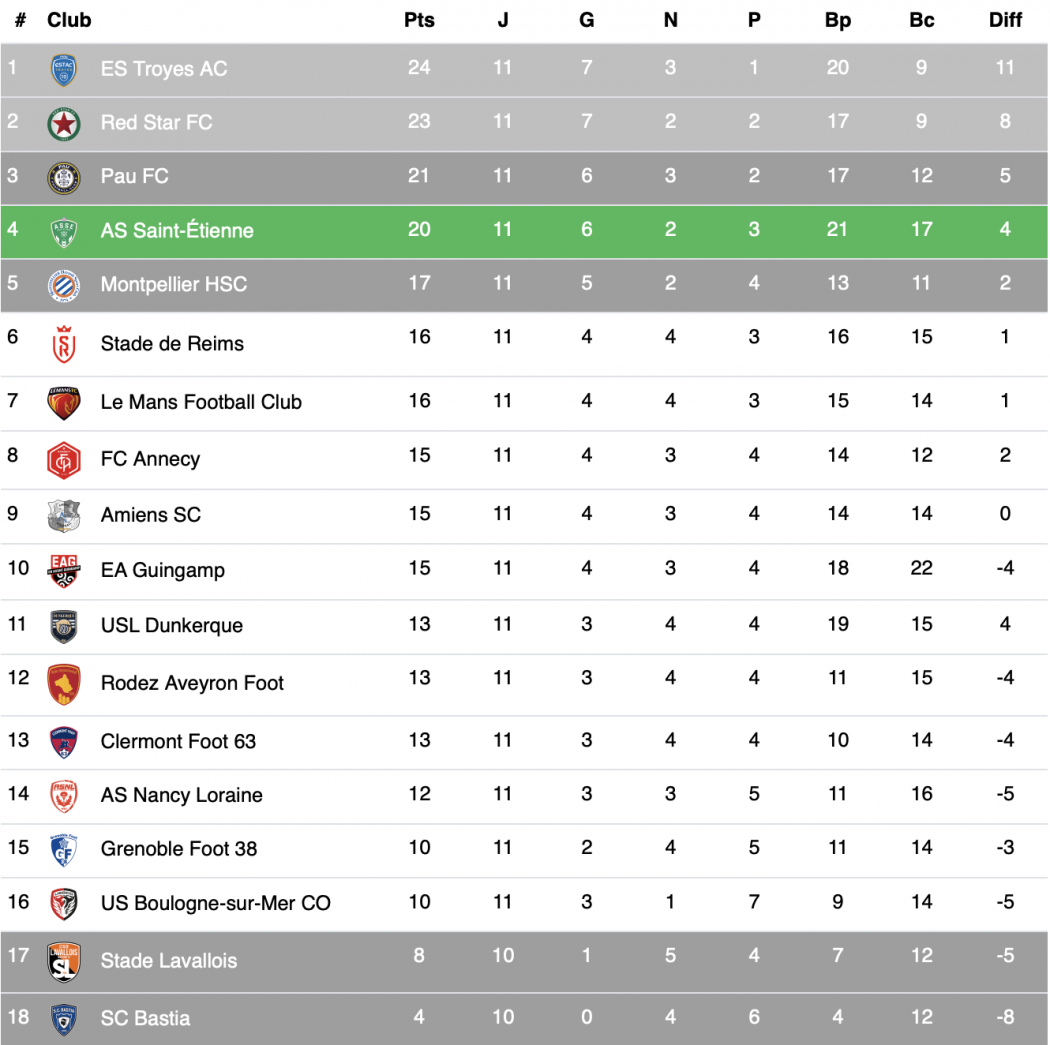Select the Grenoble Foot 38 crest
Image resolution: width=1050 pixels, height=1045 pixels.
64,850
